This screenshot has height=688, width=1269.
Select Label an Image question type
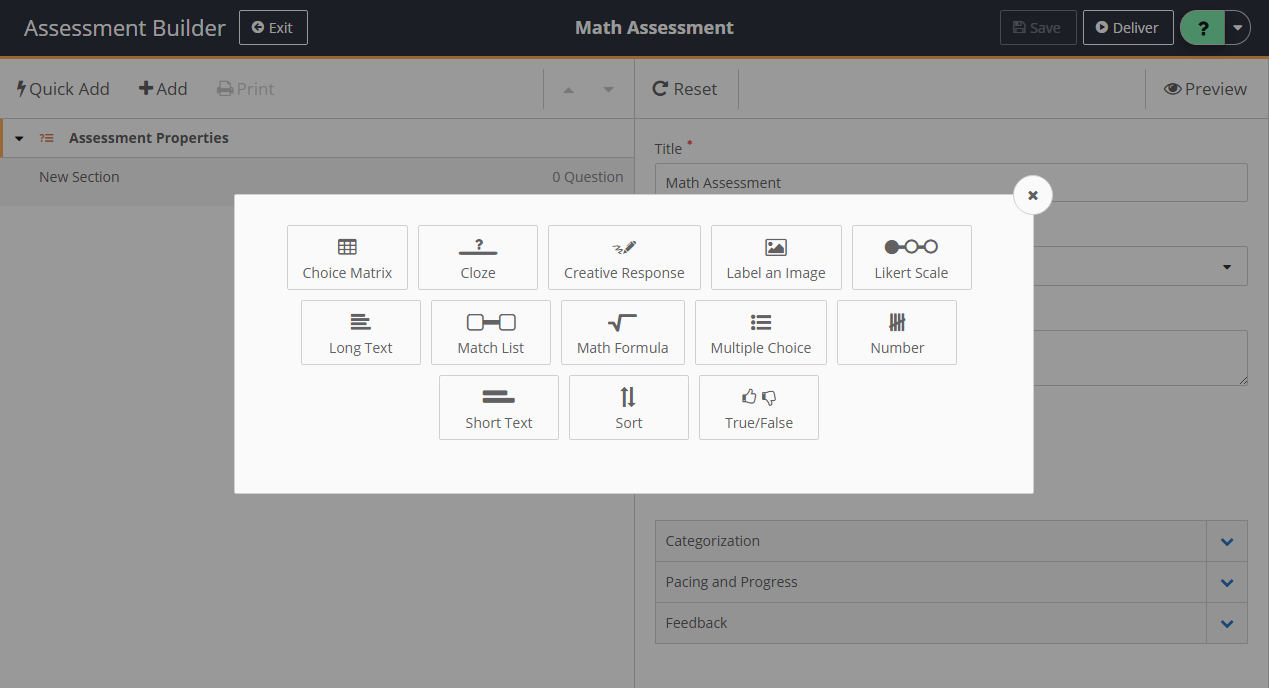pos(776,258)
